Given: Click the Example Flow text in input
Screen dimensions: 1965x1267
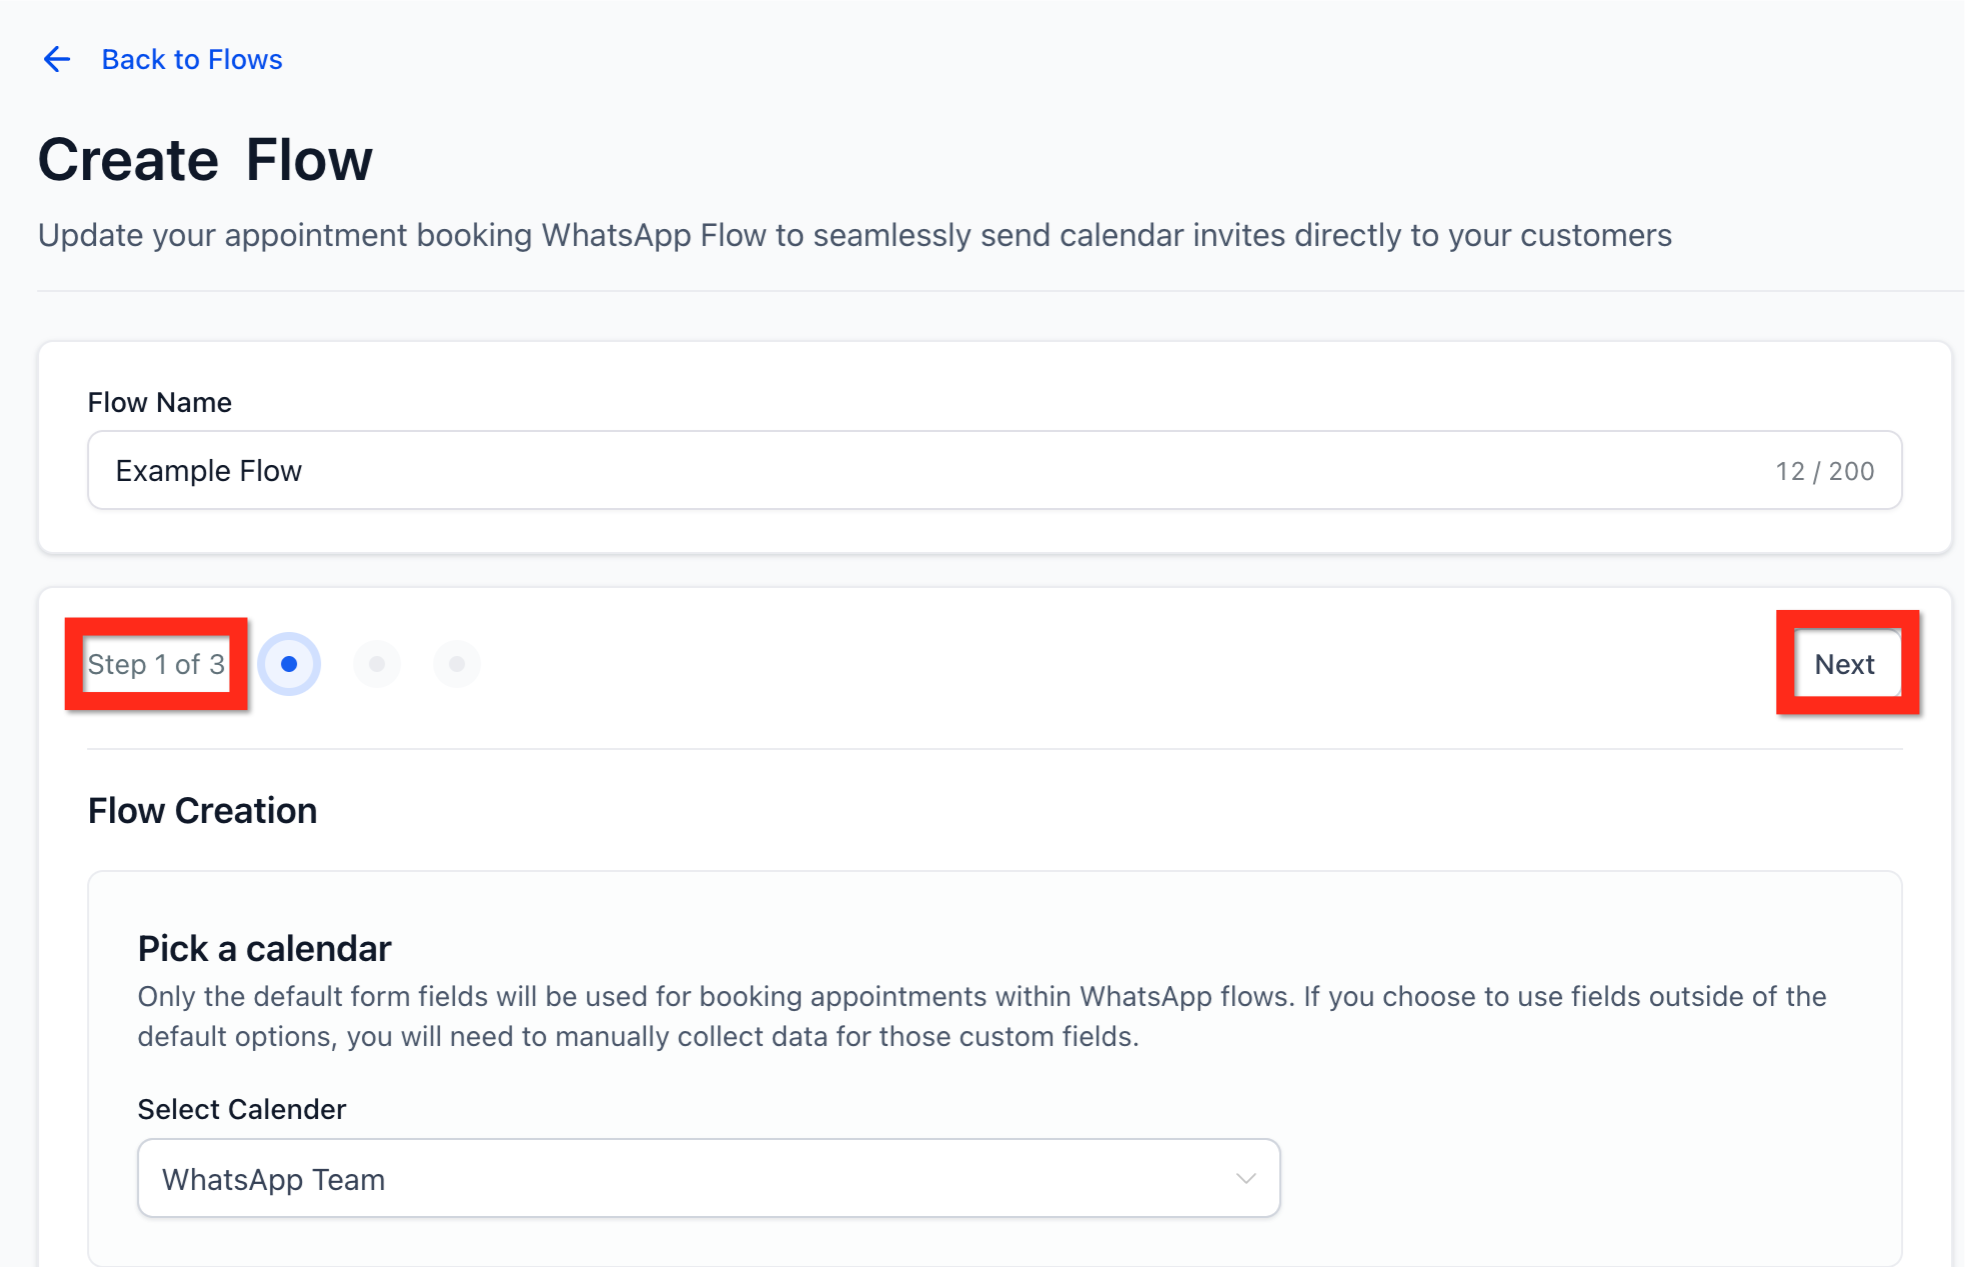Looking at the screenshot, I should coord(208,471).
